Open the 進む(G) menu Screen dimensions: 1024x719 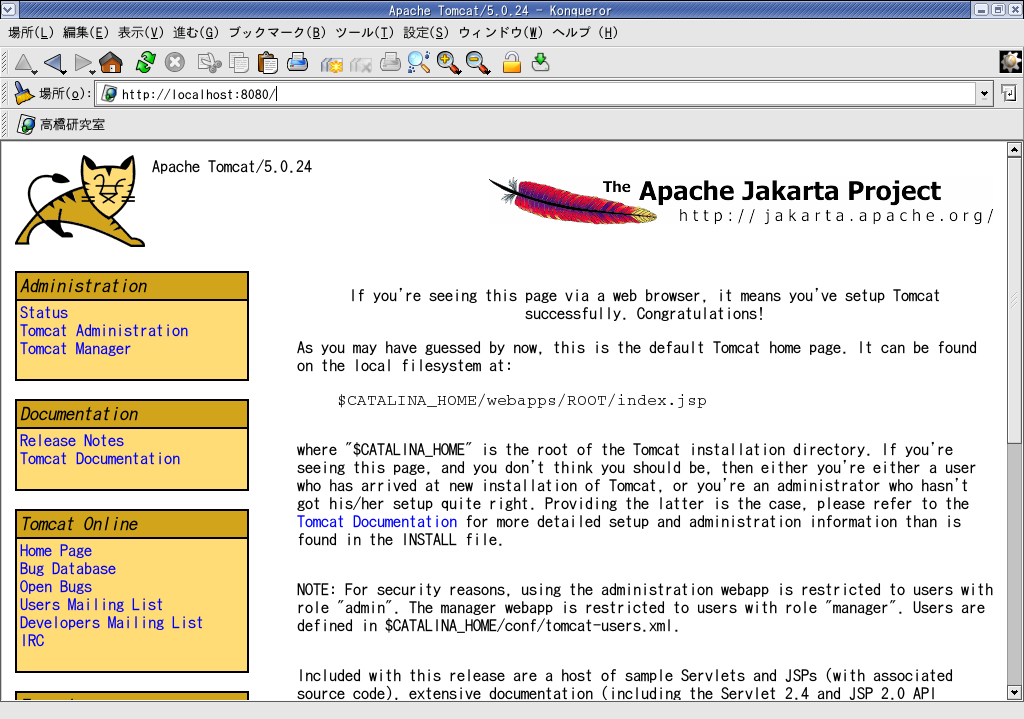click(195, 33)
